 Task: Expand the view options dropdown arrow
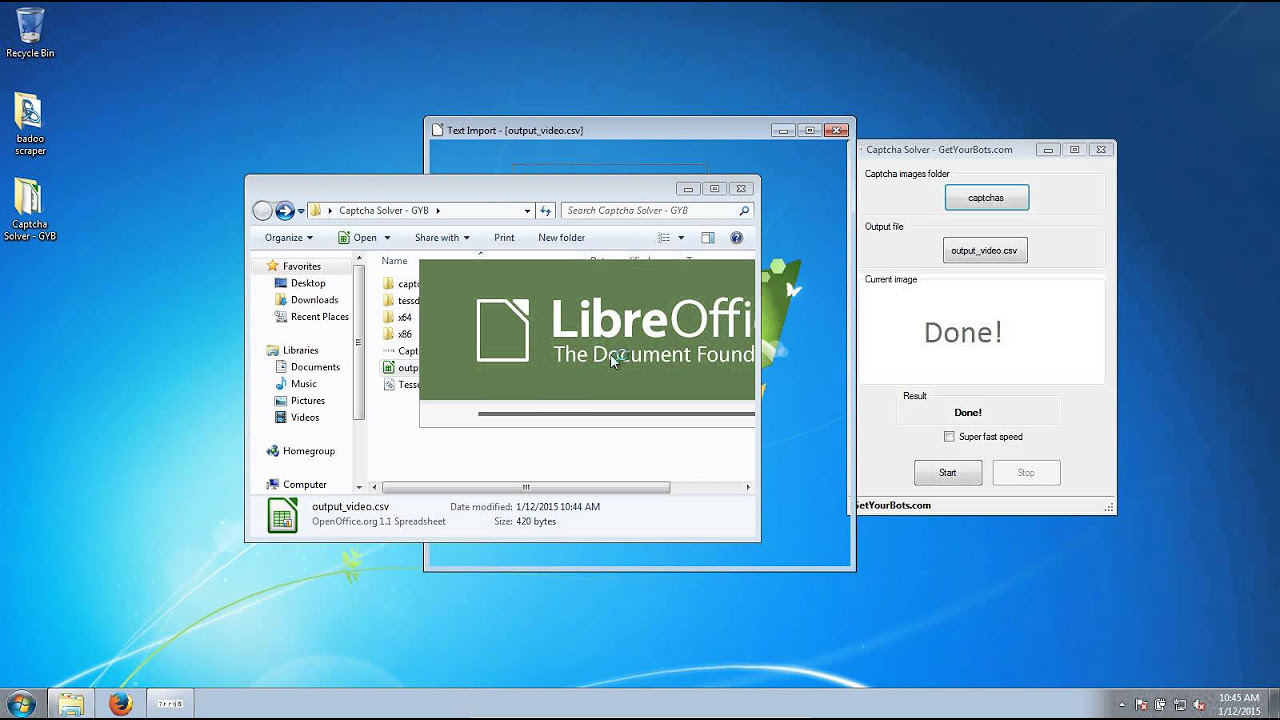(681, 238)
